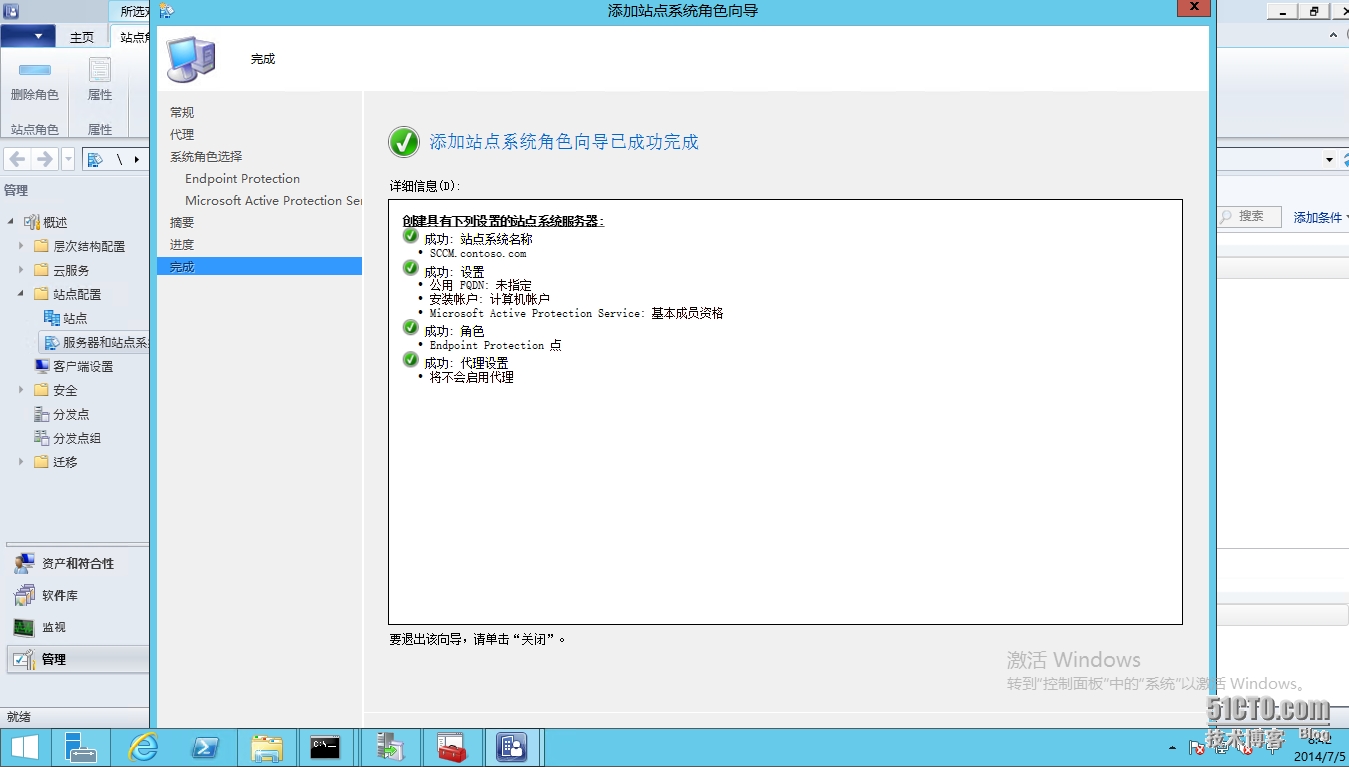Go to 进度 wizard step

coord(182,244)
